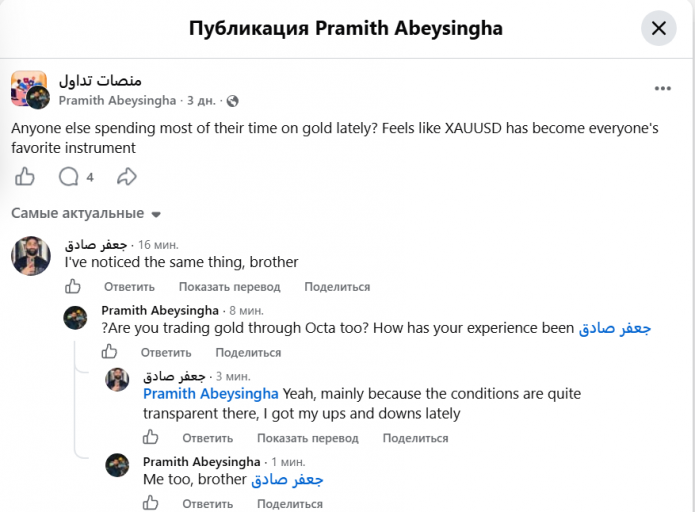695x512 pixels.
Task: Click the group avatar beside the post header
Action: [x=29, y=88]
